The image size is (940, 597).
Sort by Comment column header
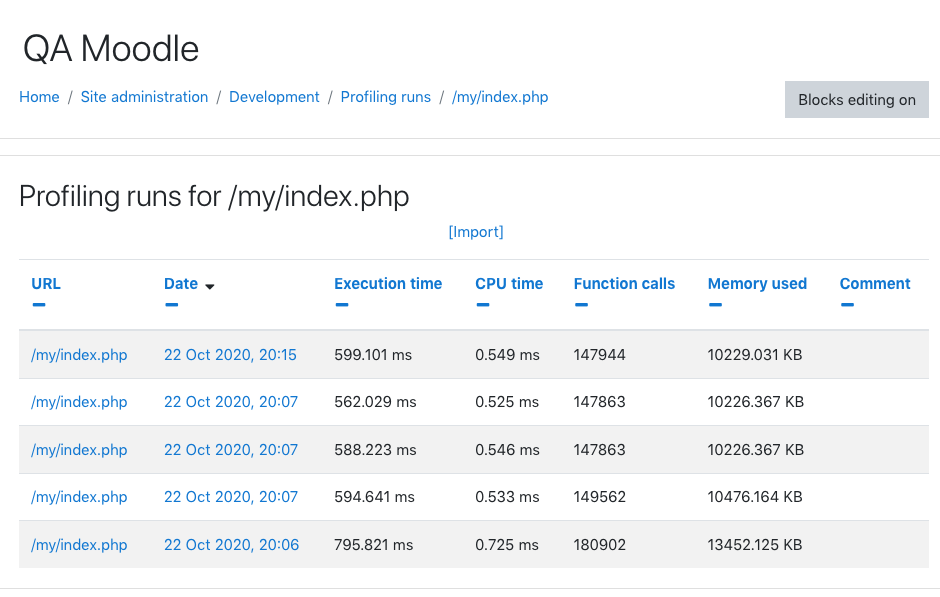[x=875, y=284]
